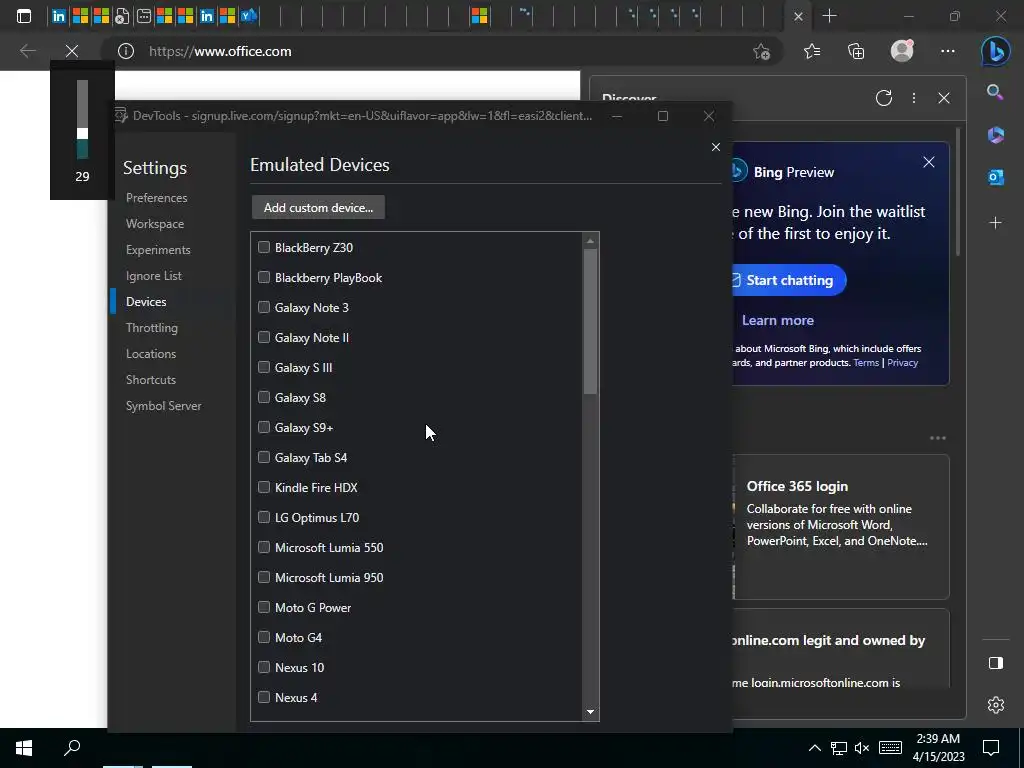Enable Galaxy Note 3 emulation

(264, 307)
